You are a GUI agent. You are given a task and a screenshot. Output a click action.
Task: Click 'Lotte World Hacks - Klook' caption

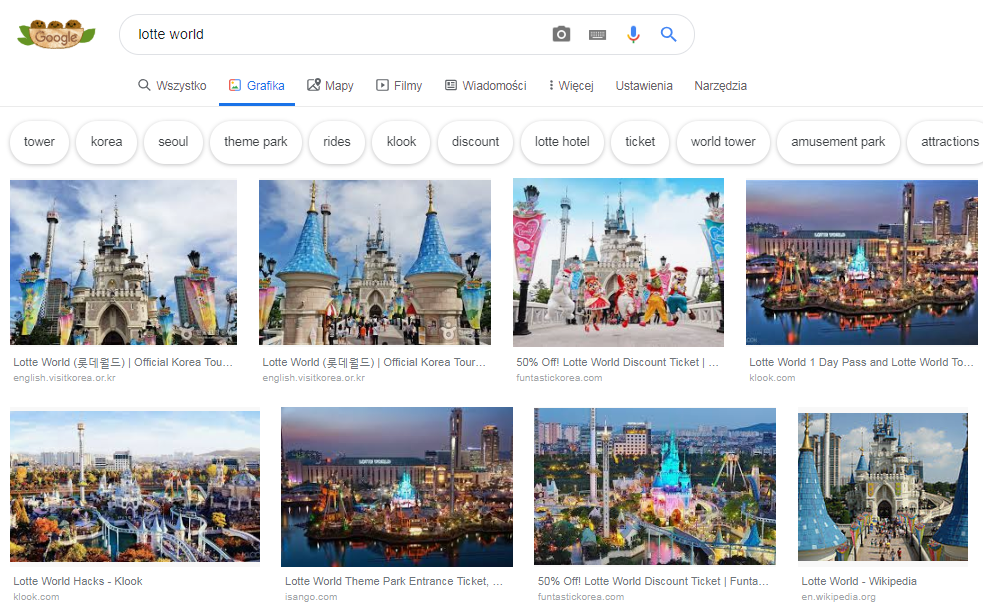pos(78,581)
